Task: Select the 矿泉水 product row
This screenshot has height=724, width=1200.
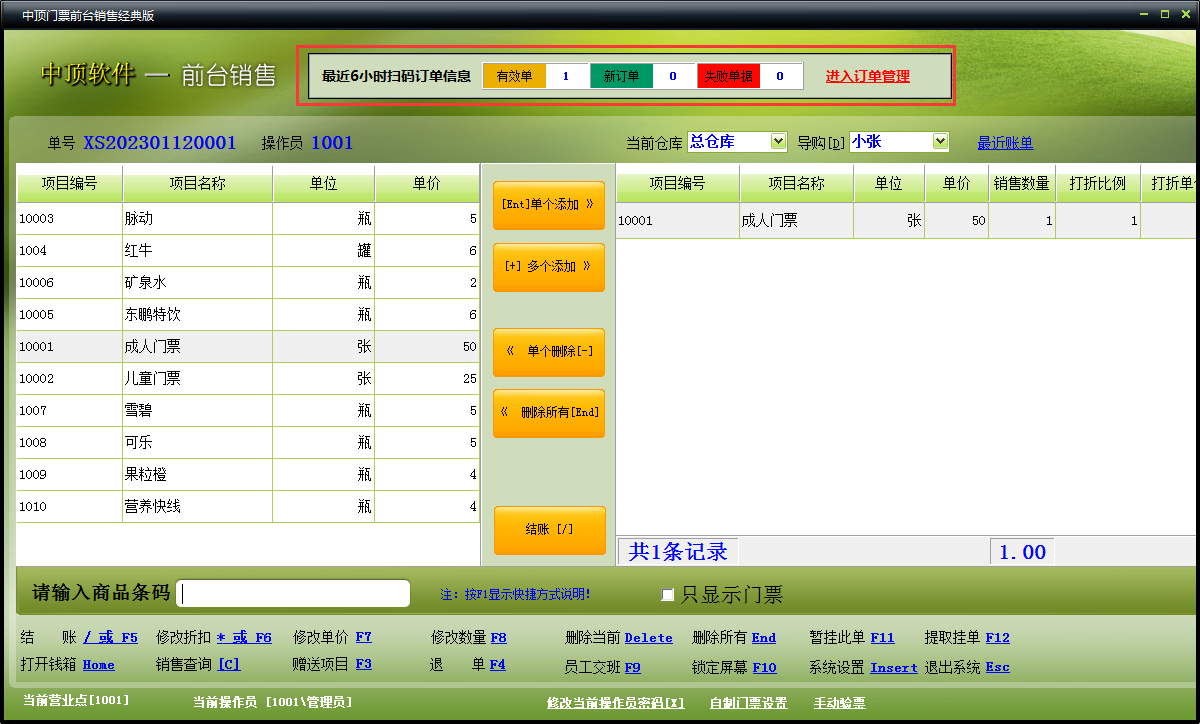Action: click(x=248, y=283)
